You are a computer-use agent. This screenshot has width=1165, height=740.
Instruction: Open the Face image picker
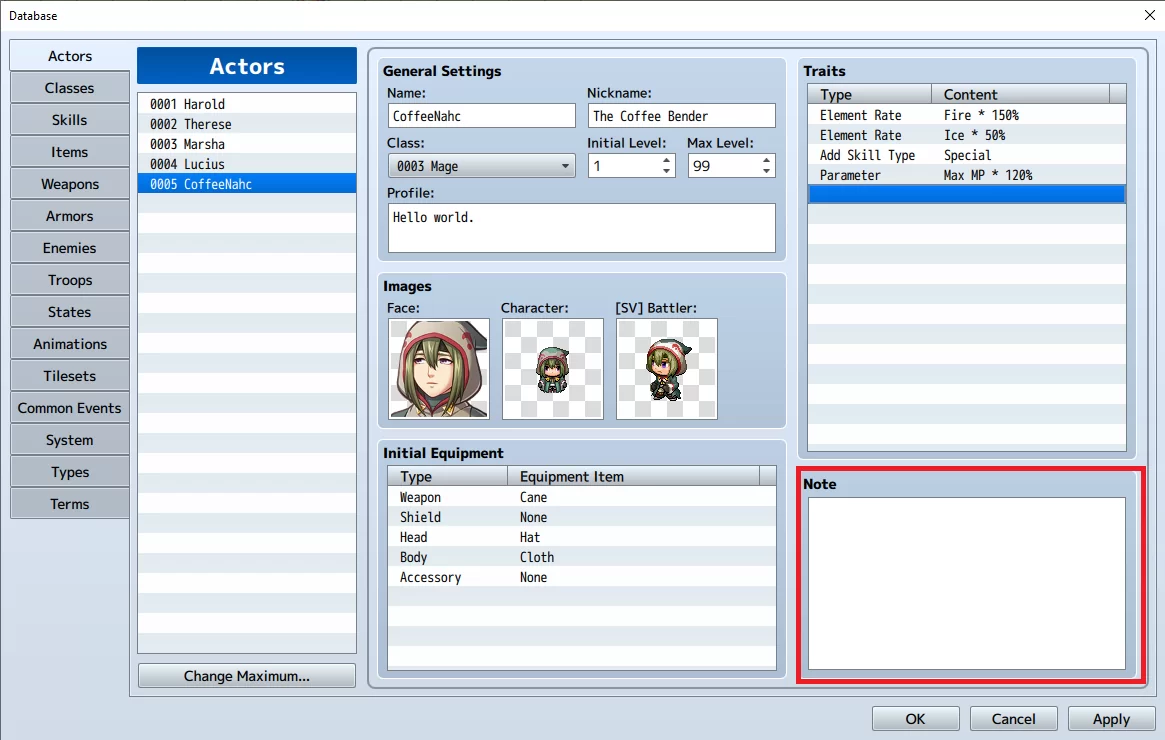coord(438,369)
